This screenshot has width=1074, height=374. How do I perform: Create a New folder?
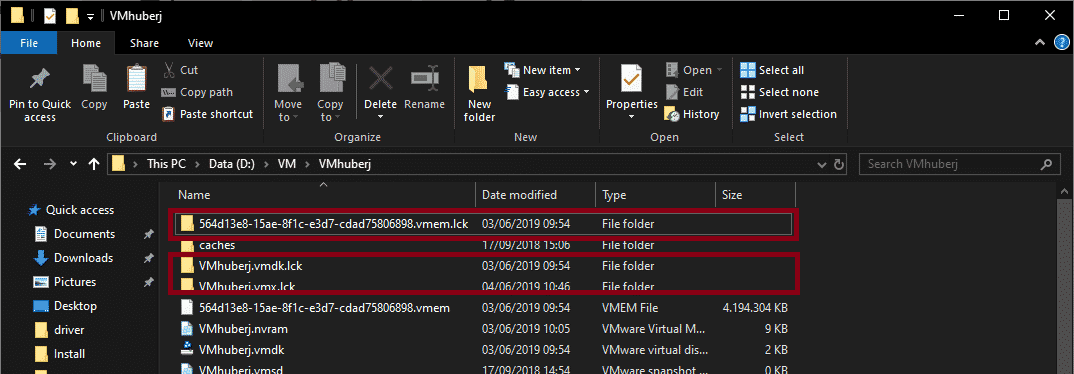(479, 93)
